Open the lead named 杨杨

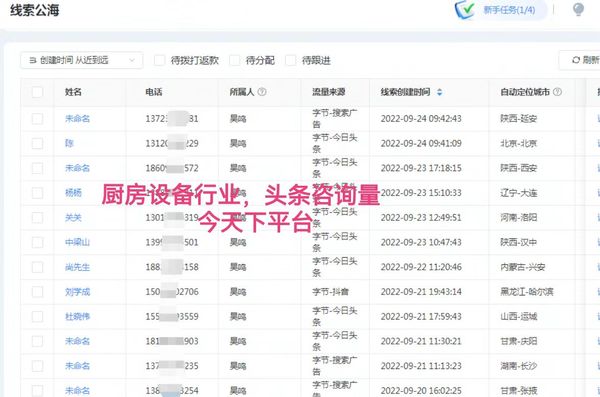[73, 193]
